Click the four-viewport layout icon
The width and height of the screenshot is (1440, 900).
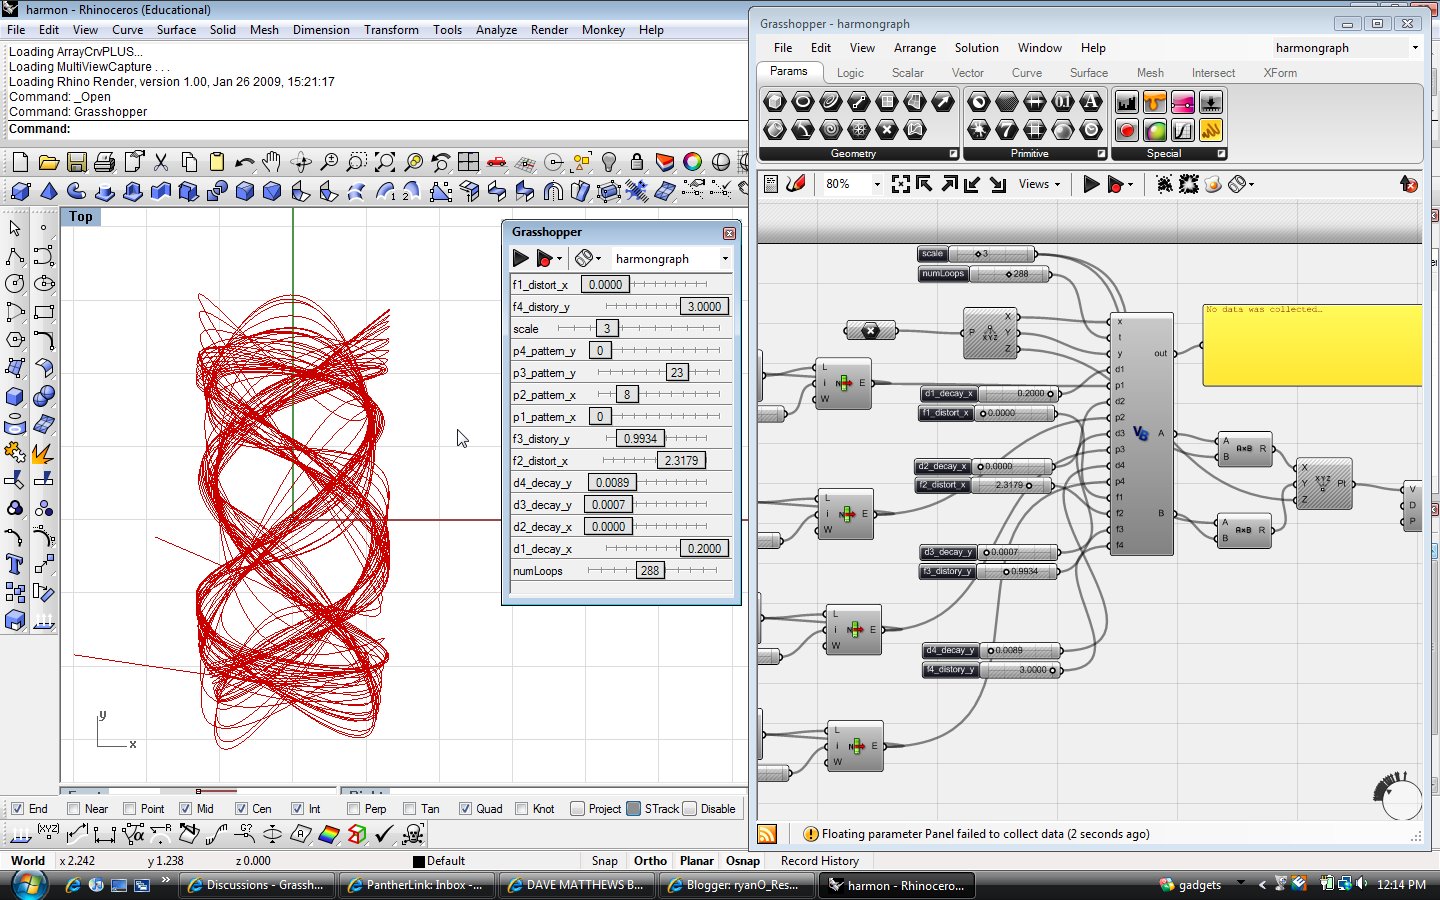[468, 162]
